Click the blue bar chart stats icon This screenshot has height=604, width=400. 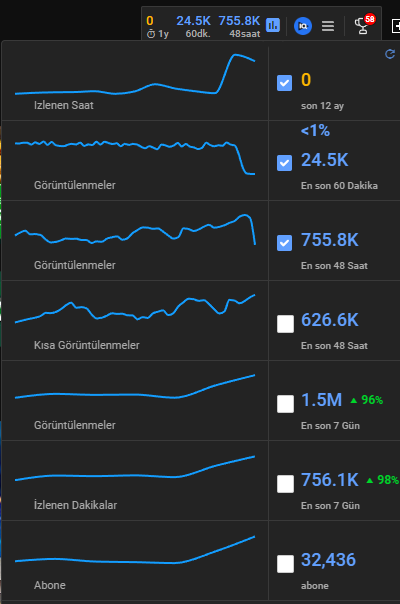pos(273,25)
